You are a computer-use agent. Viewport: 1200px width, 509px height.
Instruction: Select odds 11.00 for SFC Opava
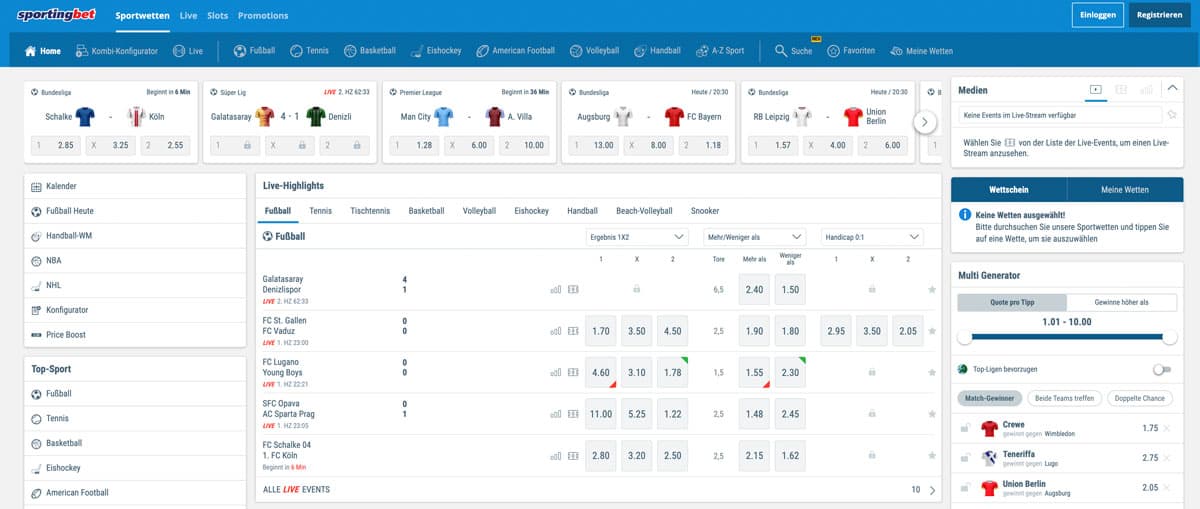[x=602, y=413]
